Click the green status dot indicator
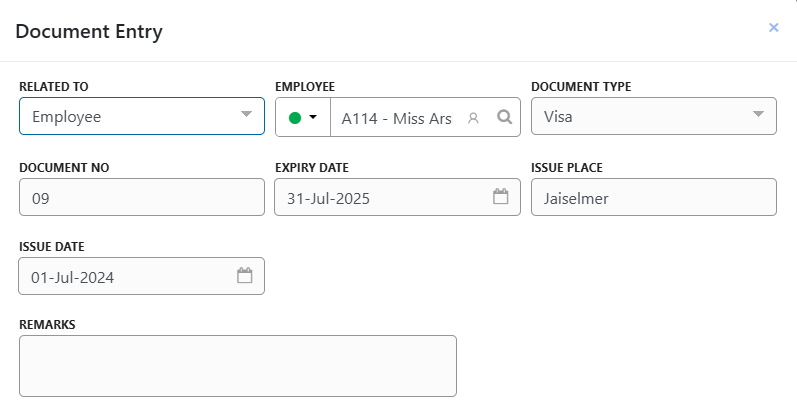Screen dimensions: 797x410 coord(295,118)
